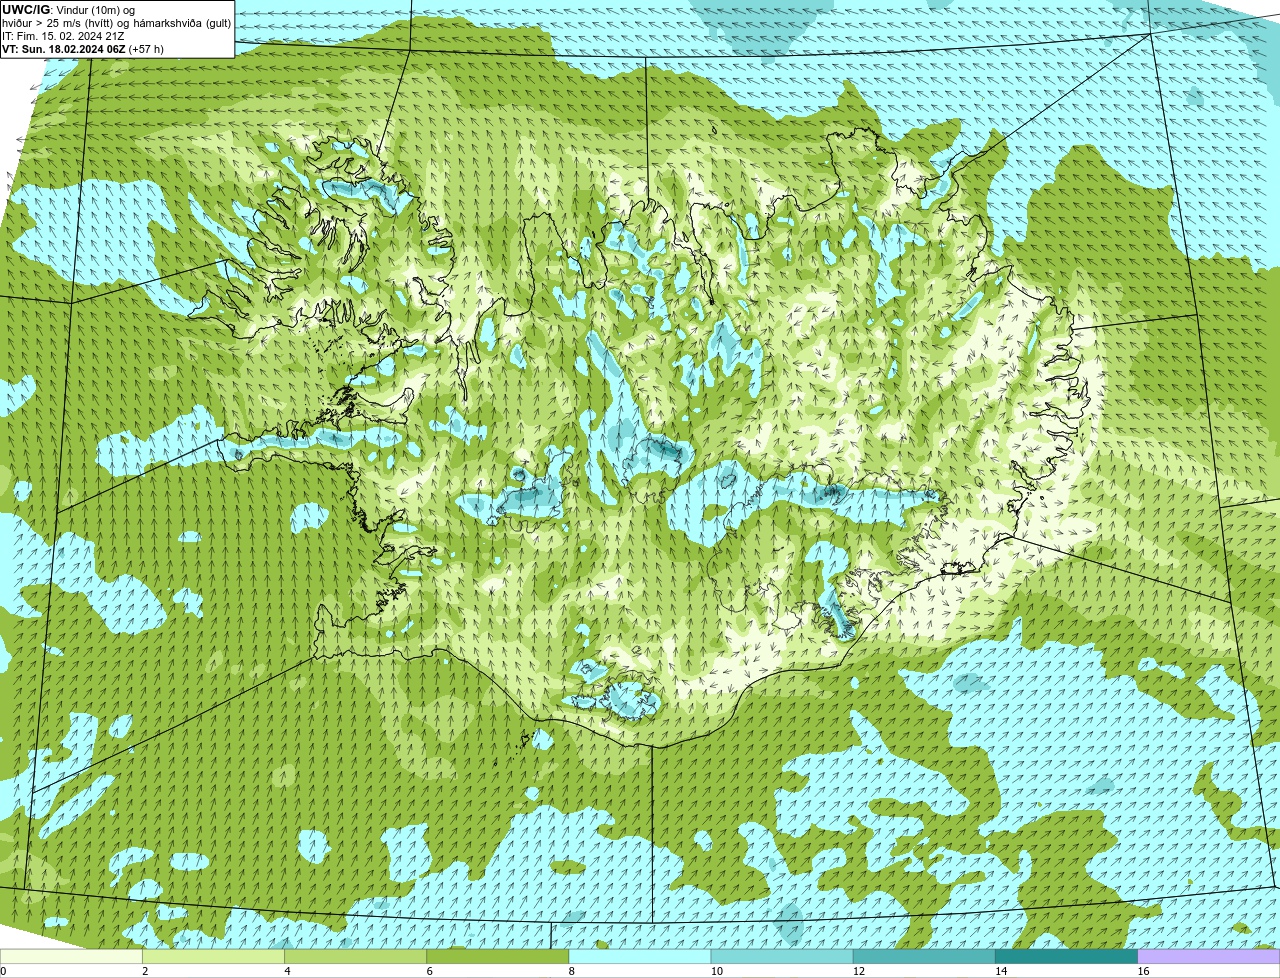Pick the 10–12 m/s turquoise legend swatch

point(784,957)
